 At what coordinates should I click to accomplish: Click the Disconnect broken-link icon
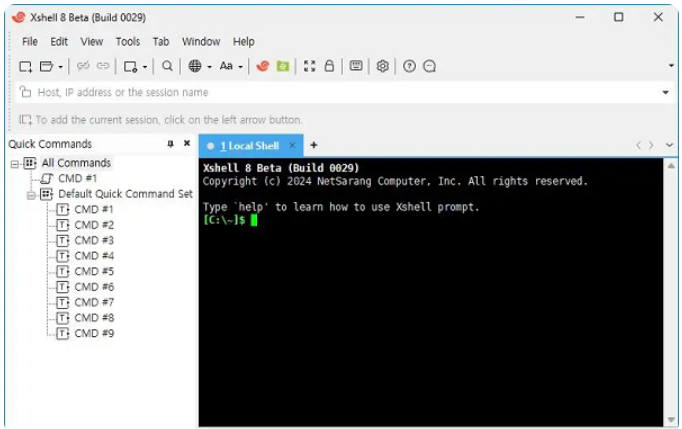tap(83, 66)
